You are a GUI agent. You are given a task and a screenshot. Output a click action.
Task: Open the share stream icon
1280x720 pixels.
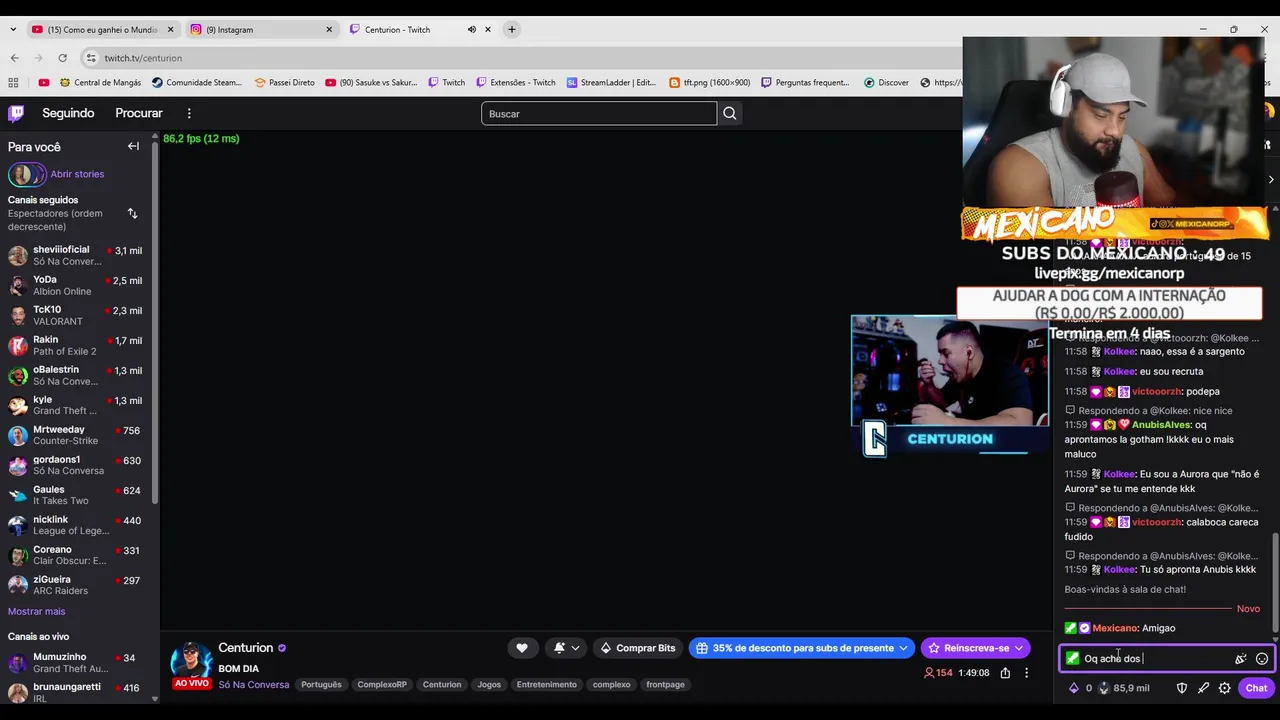pos(1005,673)
